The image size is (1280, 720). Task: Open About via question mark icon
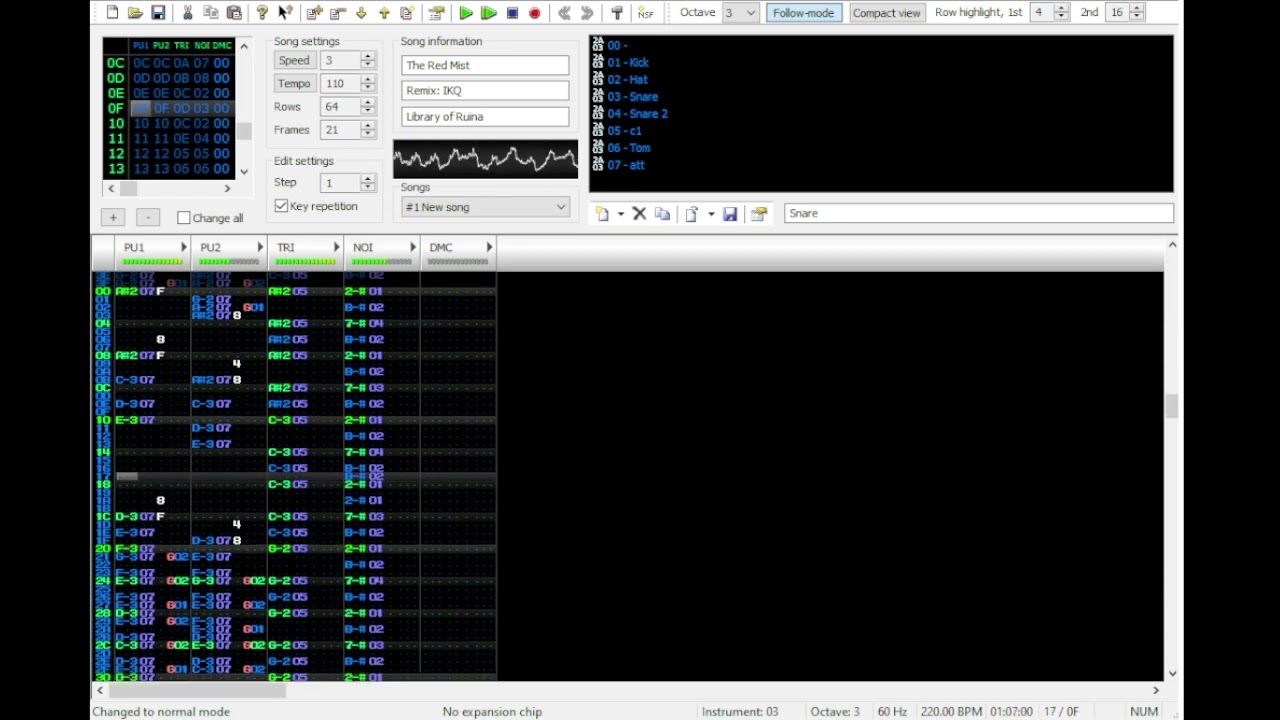click(262, 13)
